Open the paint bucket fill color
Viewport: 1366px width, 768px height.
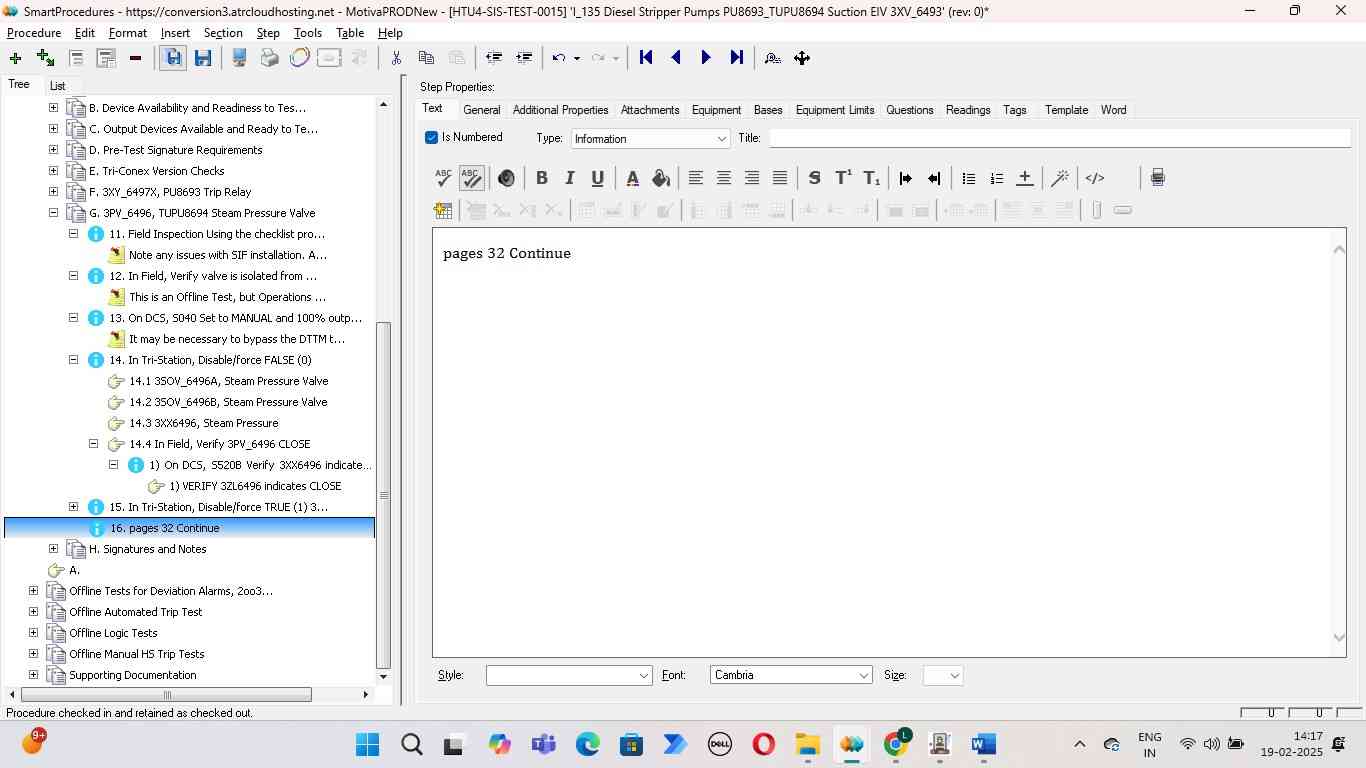point(660,178)
